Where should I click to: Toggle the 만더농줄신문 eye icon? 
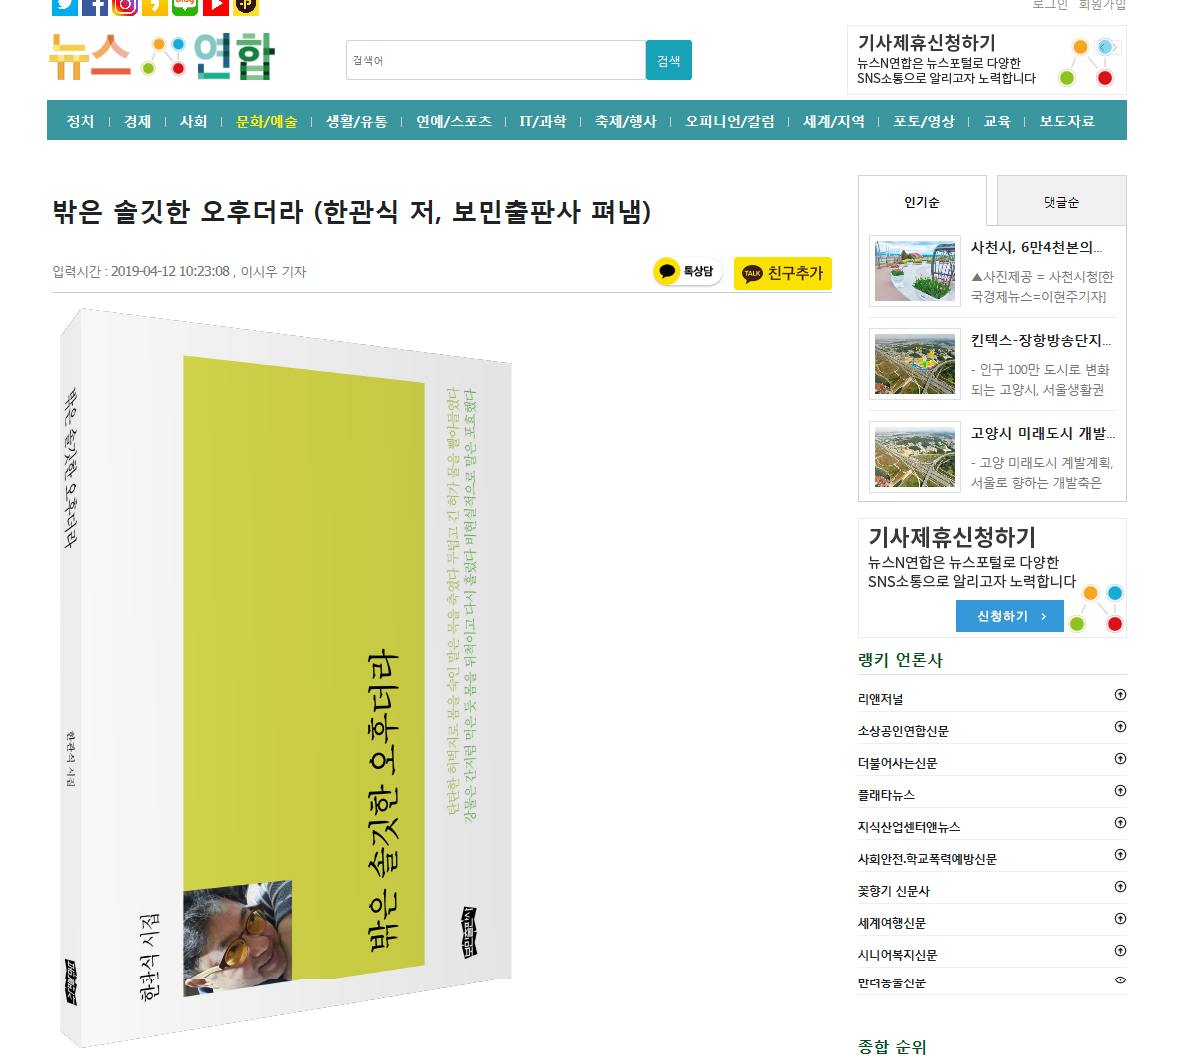click(x=1120, y=980)
